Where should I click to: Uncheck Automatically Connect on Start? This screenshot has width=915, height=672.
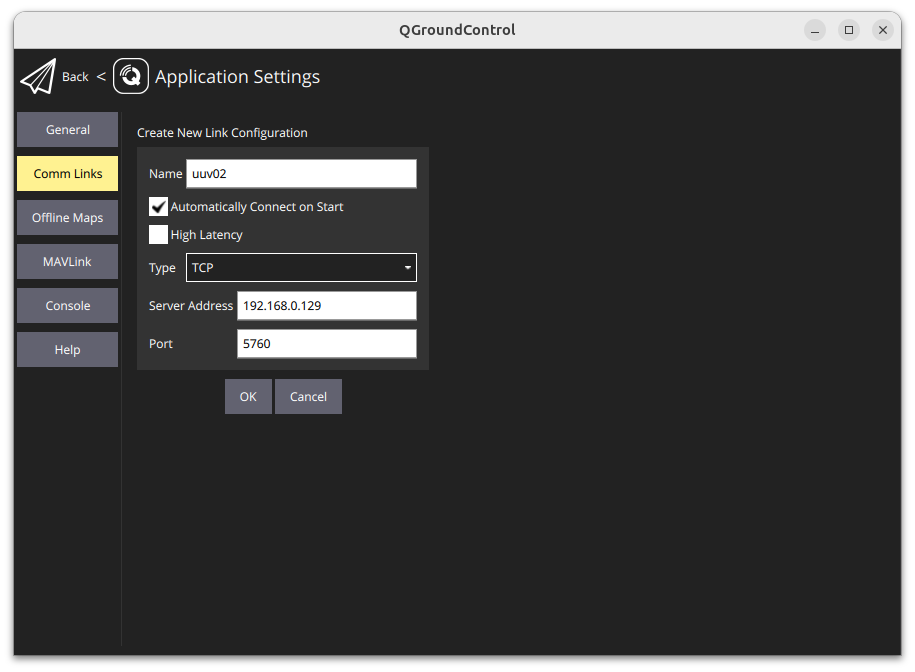[158, 206]
